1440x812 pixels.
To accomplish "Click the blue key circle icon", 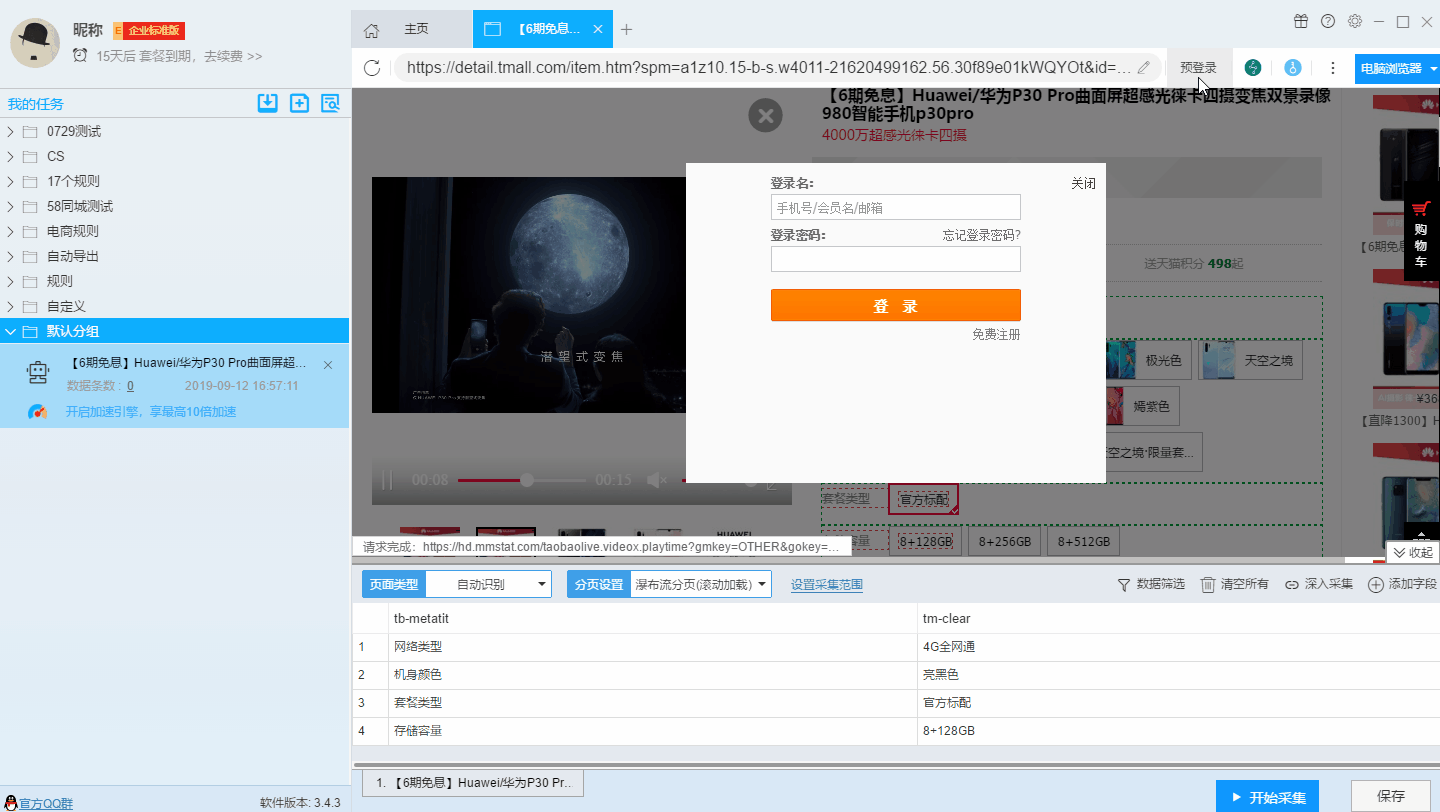I will 1292,68.
